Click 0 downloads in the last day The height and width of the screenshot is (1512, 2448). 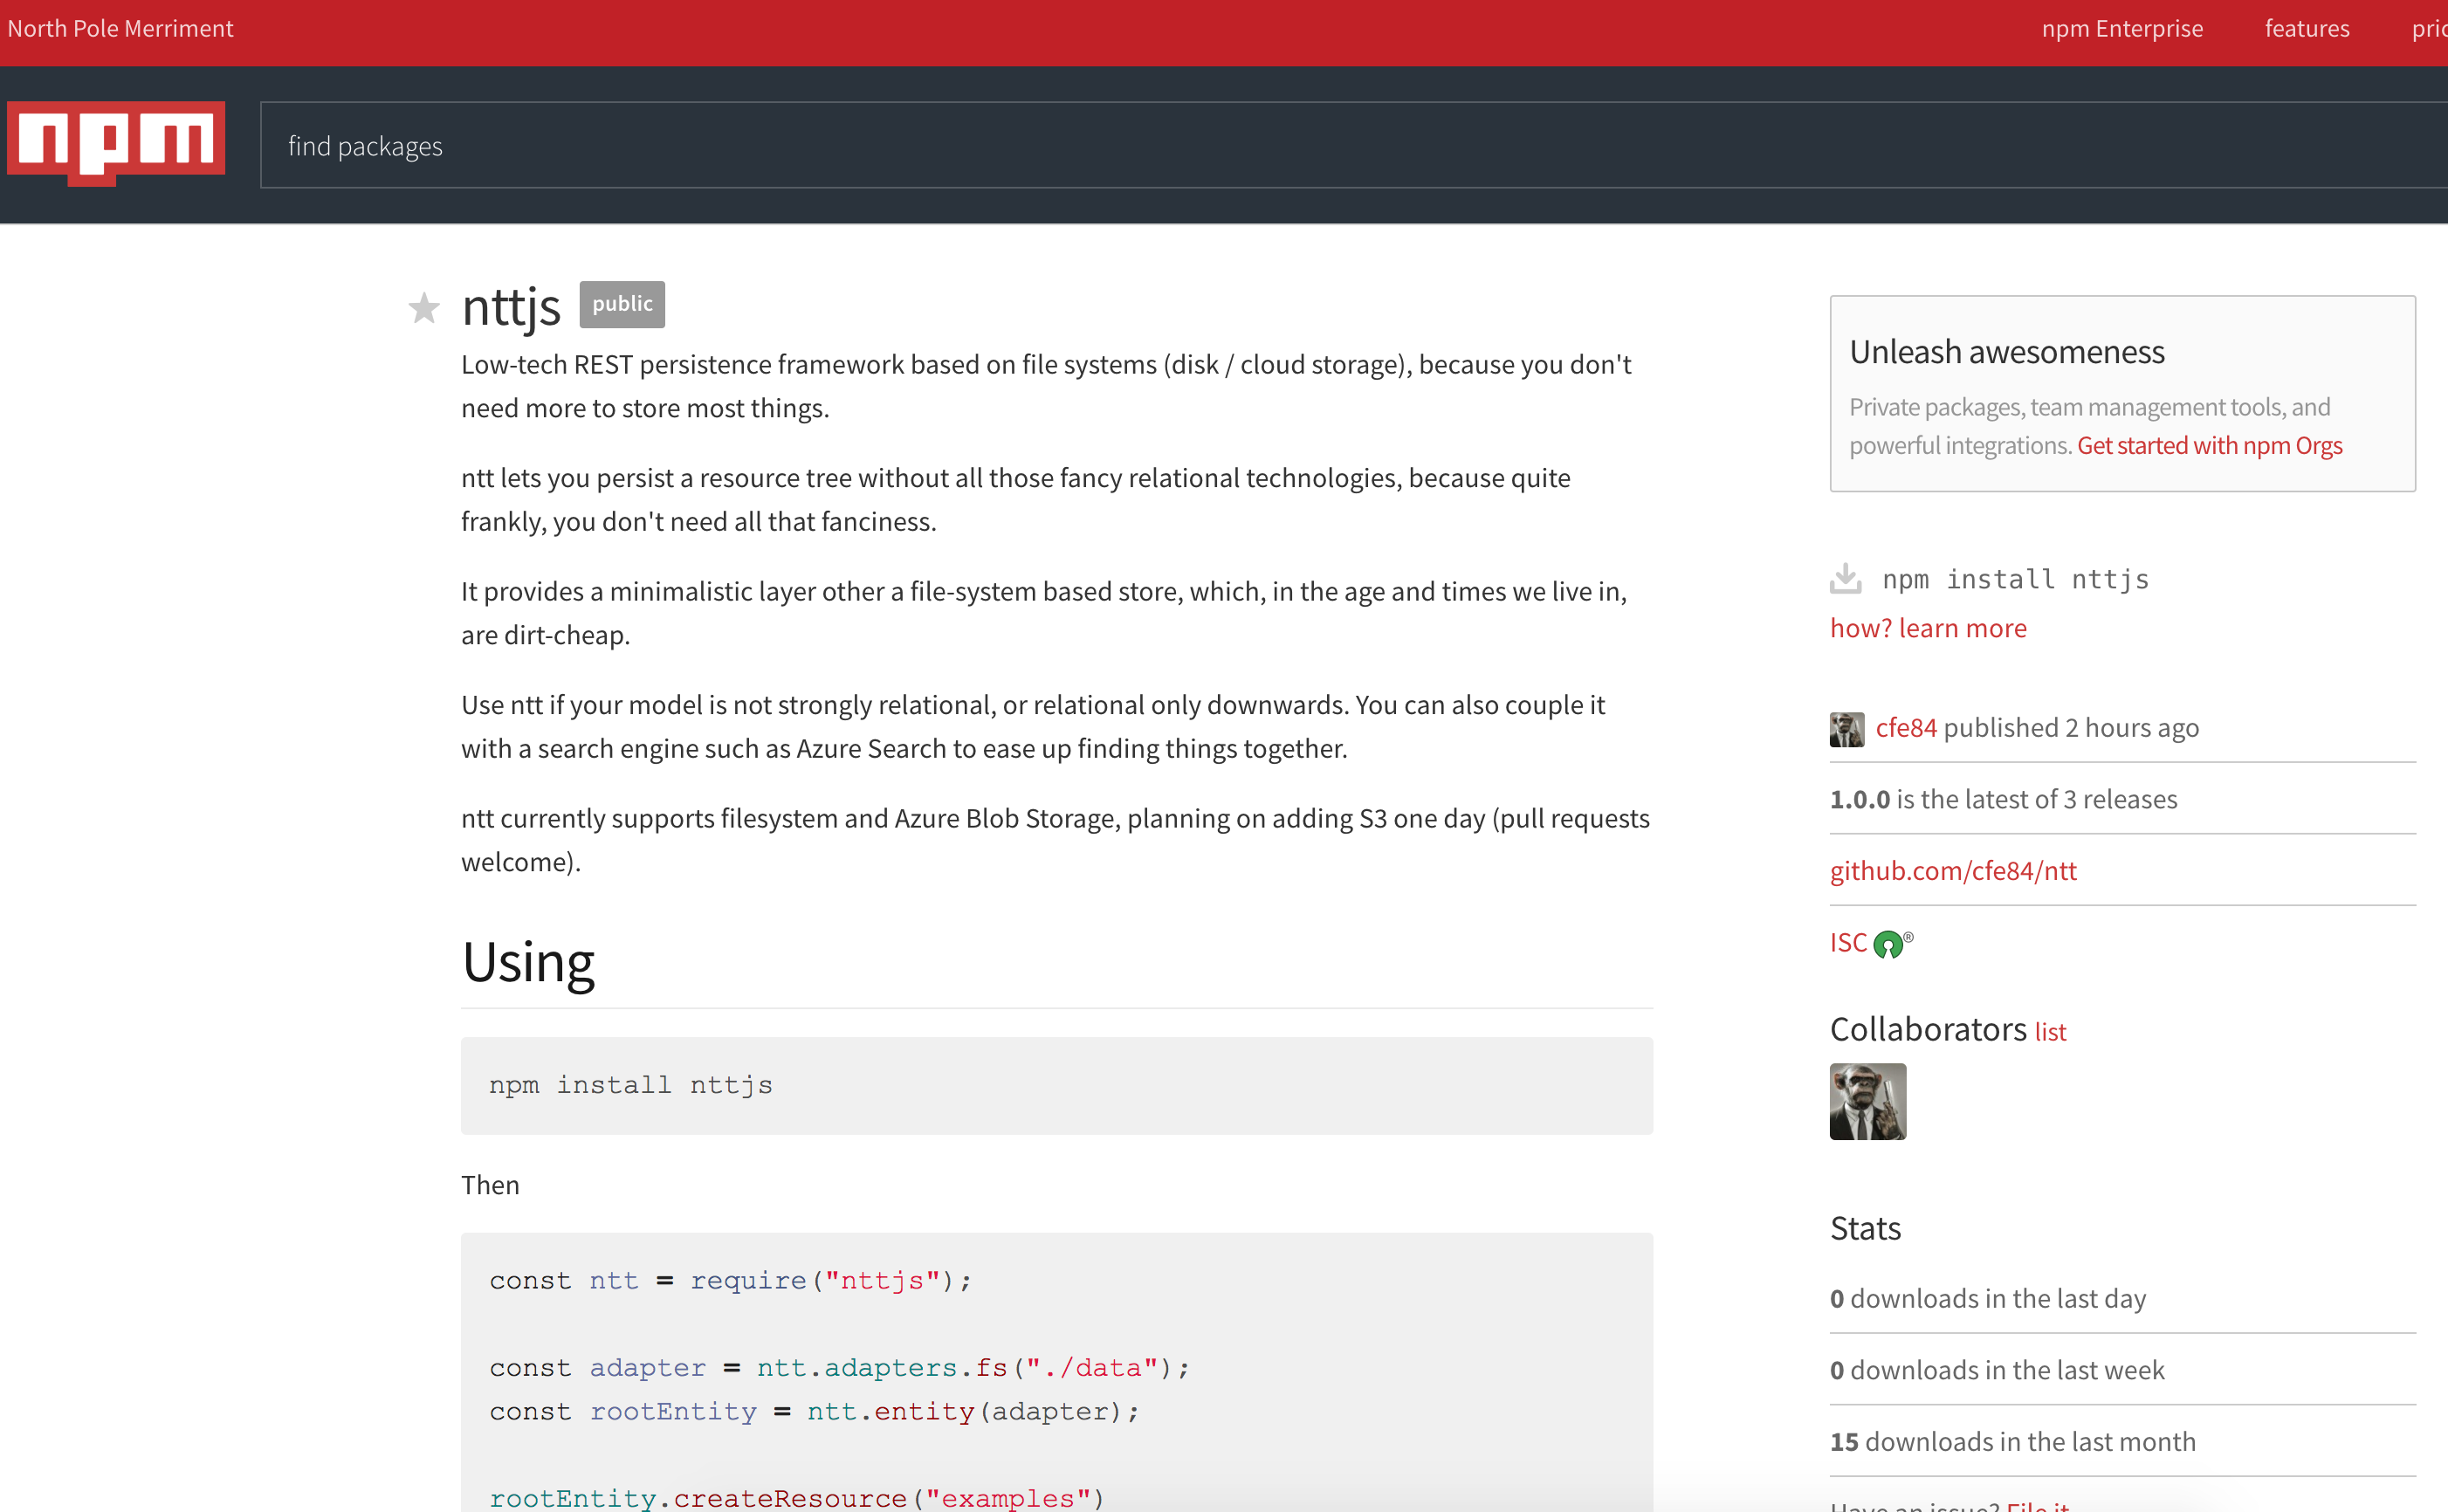pos(1988,1299)
